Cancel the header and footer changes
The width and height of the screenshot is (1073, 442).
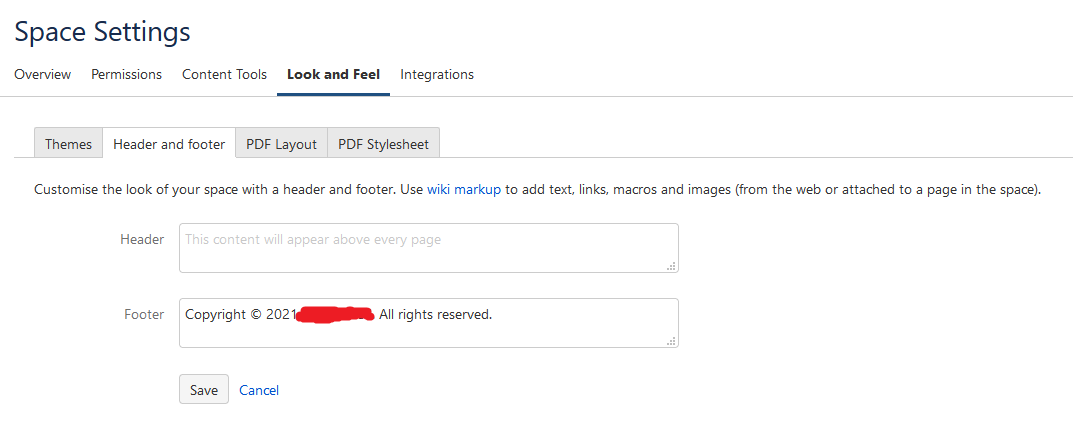(259, 390)
